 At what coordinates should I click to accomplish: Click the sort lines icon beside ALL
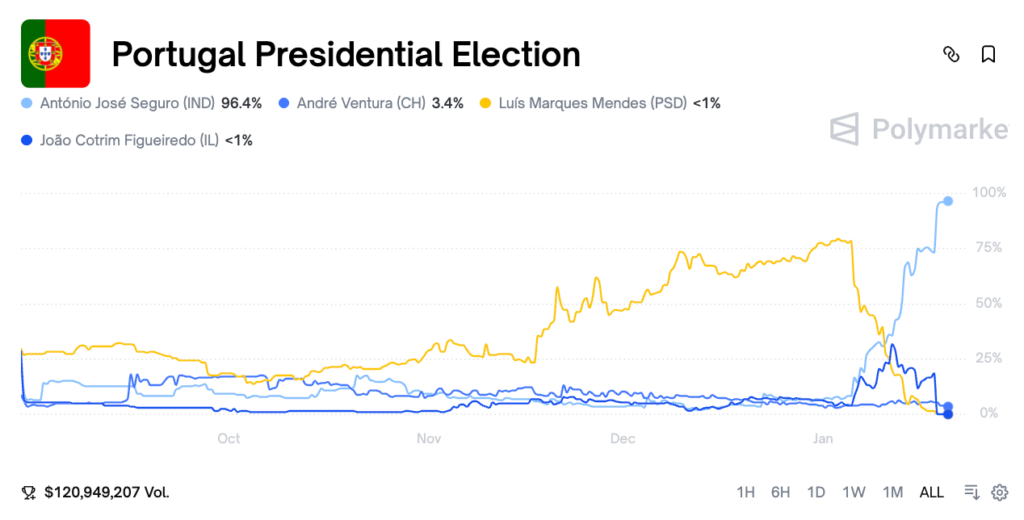click(x=971, y=492)
